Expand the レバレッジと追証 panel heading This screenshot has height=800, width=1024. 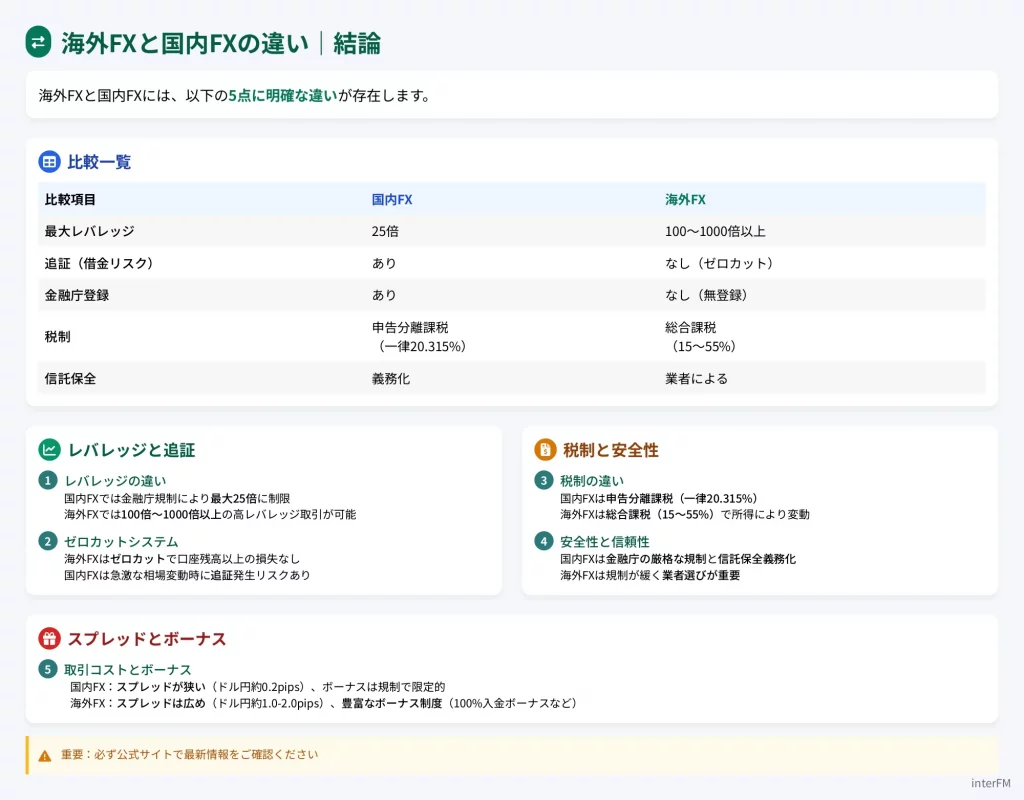(132, 449)
